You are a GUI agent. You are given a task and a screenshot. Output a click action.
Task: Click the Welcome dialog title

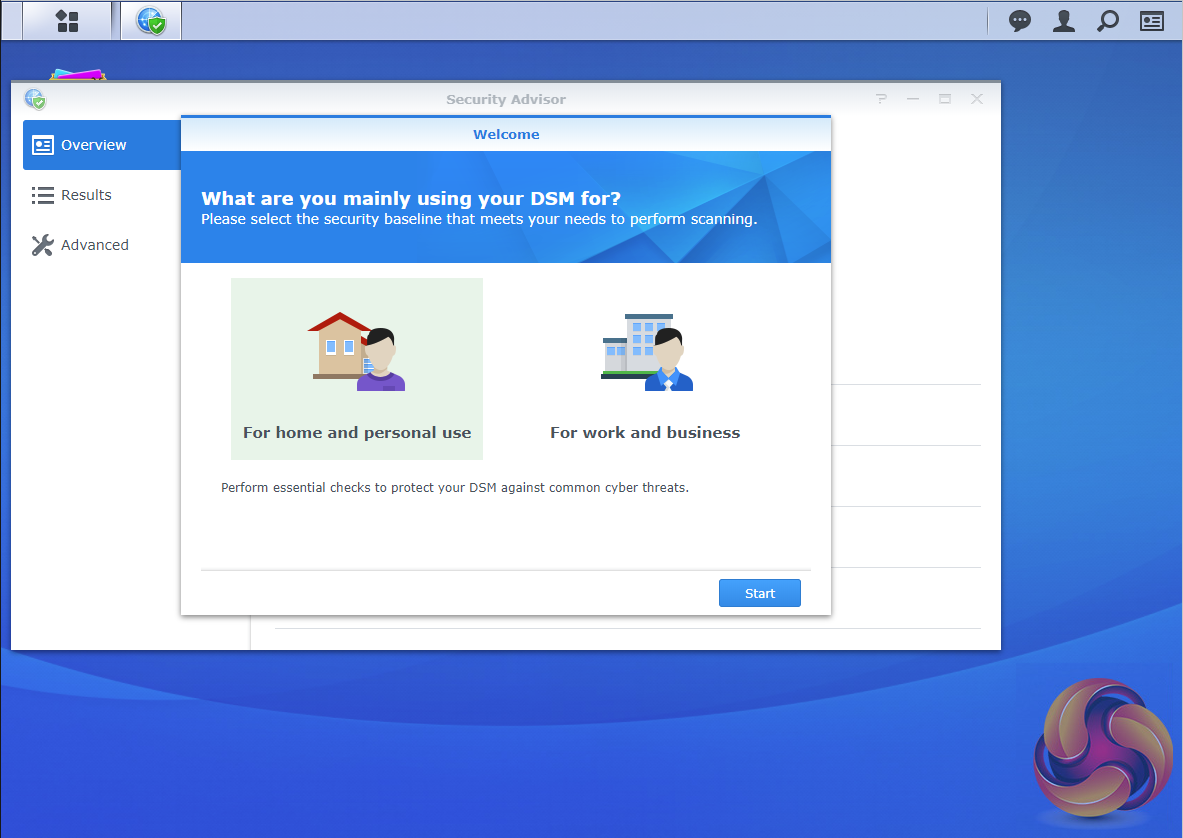[506, 134]
